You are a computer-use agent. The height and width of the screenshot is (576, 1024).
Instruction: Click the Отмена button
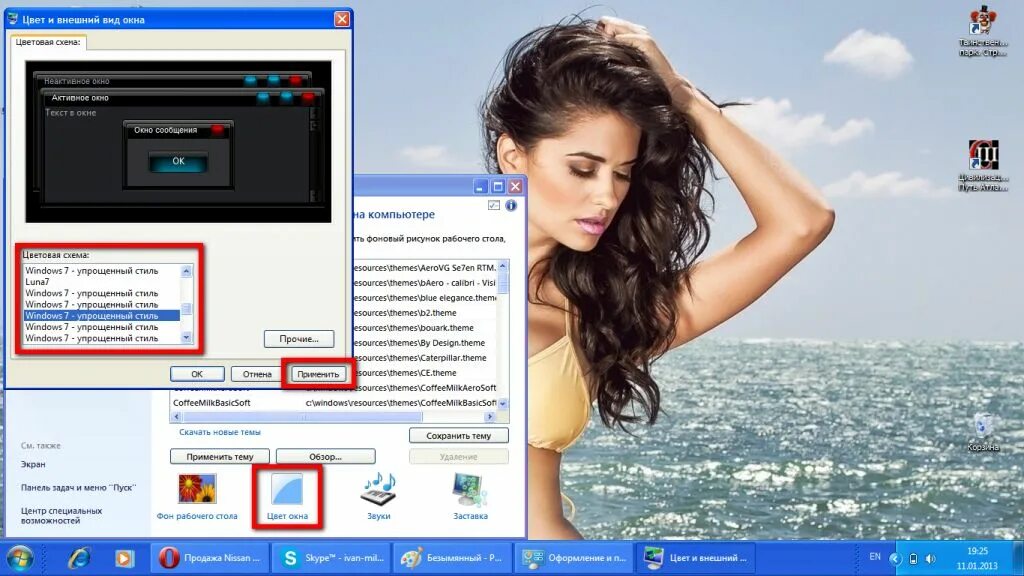pyautogui.click(x=257, y=374)
